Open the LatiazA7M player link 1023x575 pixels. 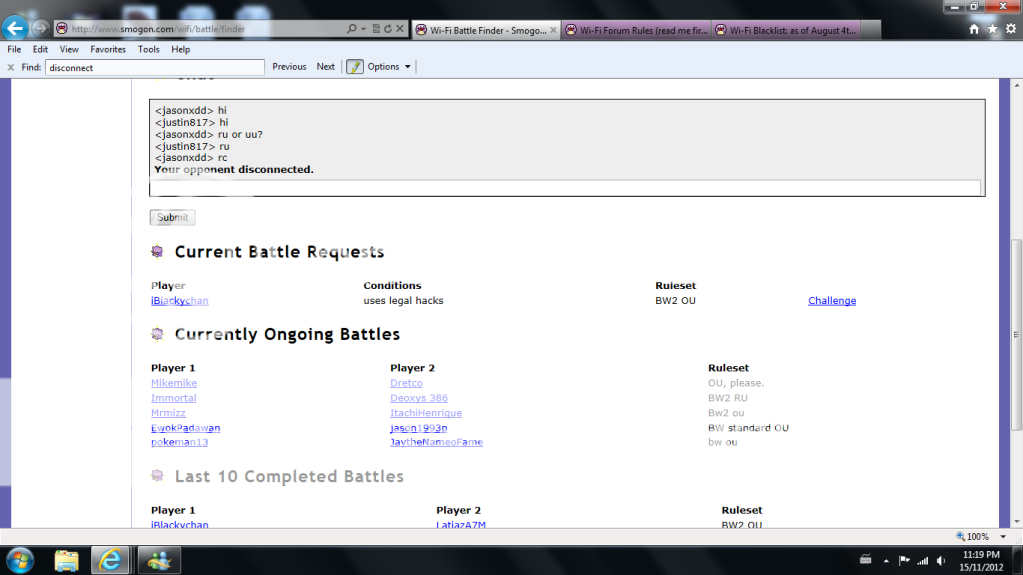tap(461, 524)
